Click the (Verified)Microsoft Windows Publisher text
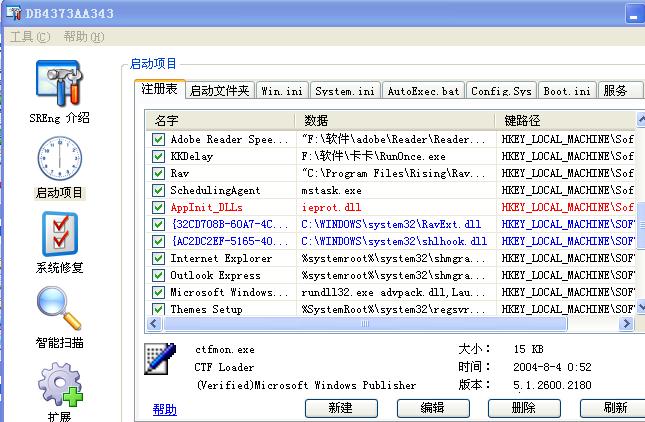Image resolution: width=645 pixels, height=422 pixels. tap(306, 385)
